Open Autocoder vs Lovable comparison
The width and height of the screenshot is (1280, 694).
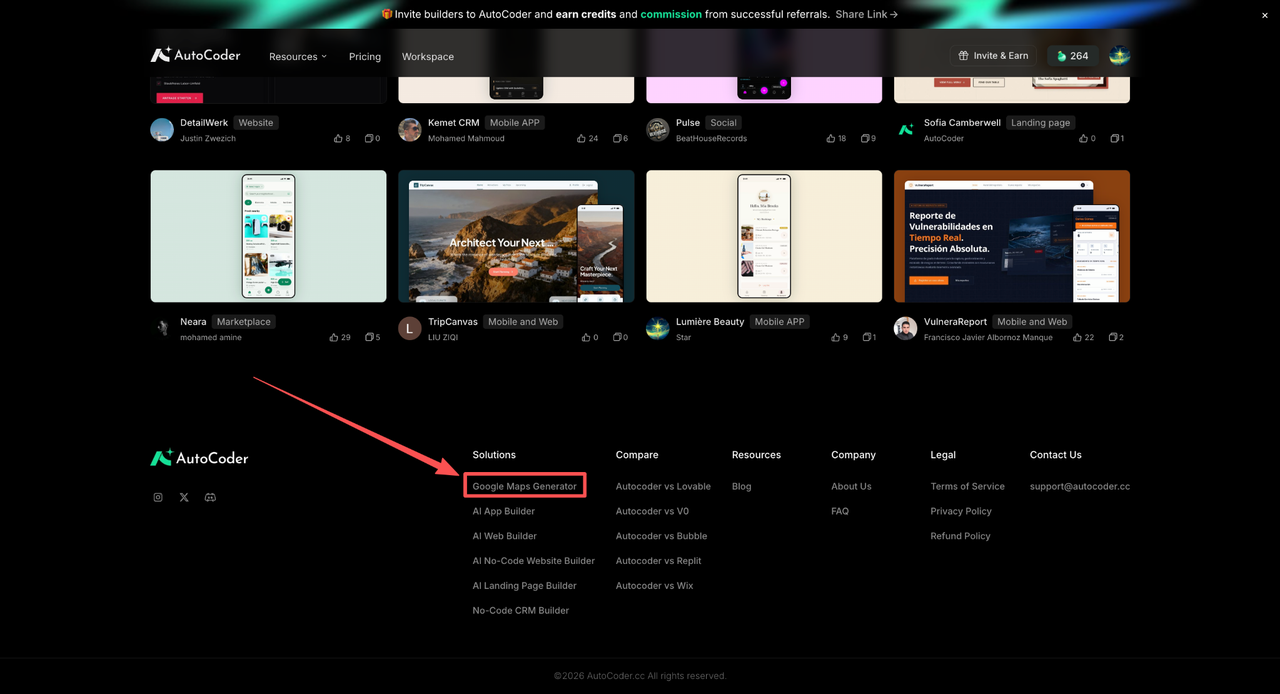663,486
